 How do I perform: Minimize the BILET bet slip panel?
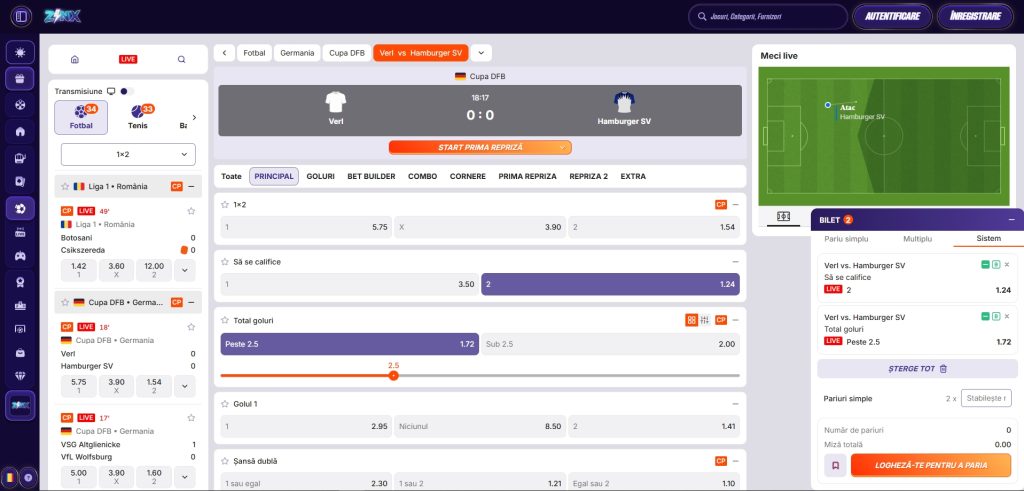[1012, 219]
